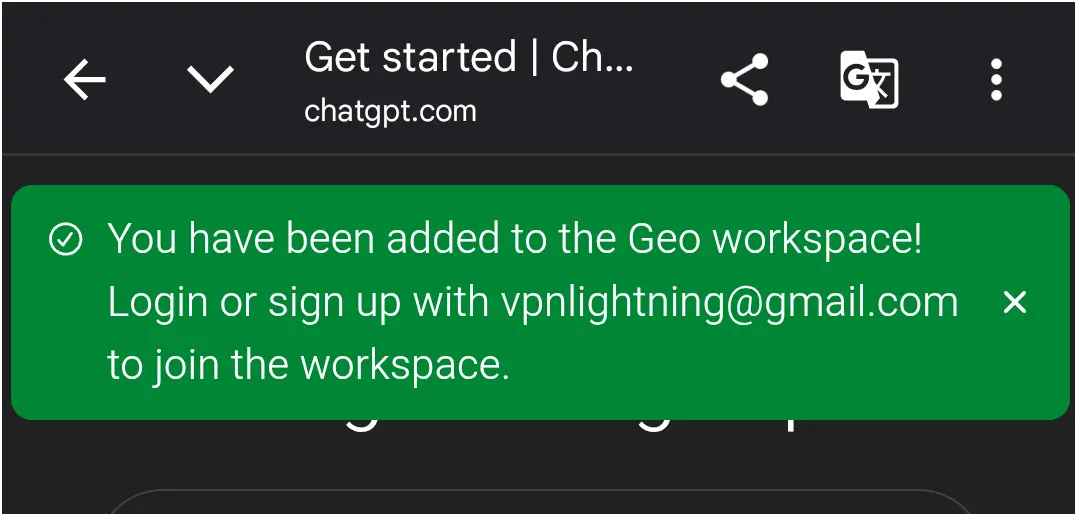The height and width of the screenshot is (516, 1077).
Task: Tap the Google Translate icon
Action: [x=870, y=80]
